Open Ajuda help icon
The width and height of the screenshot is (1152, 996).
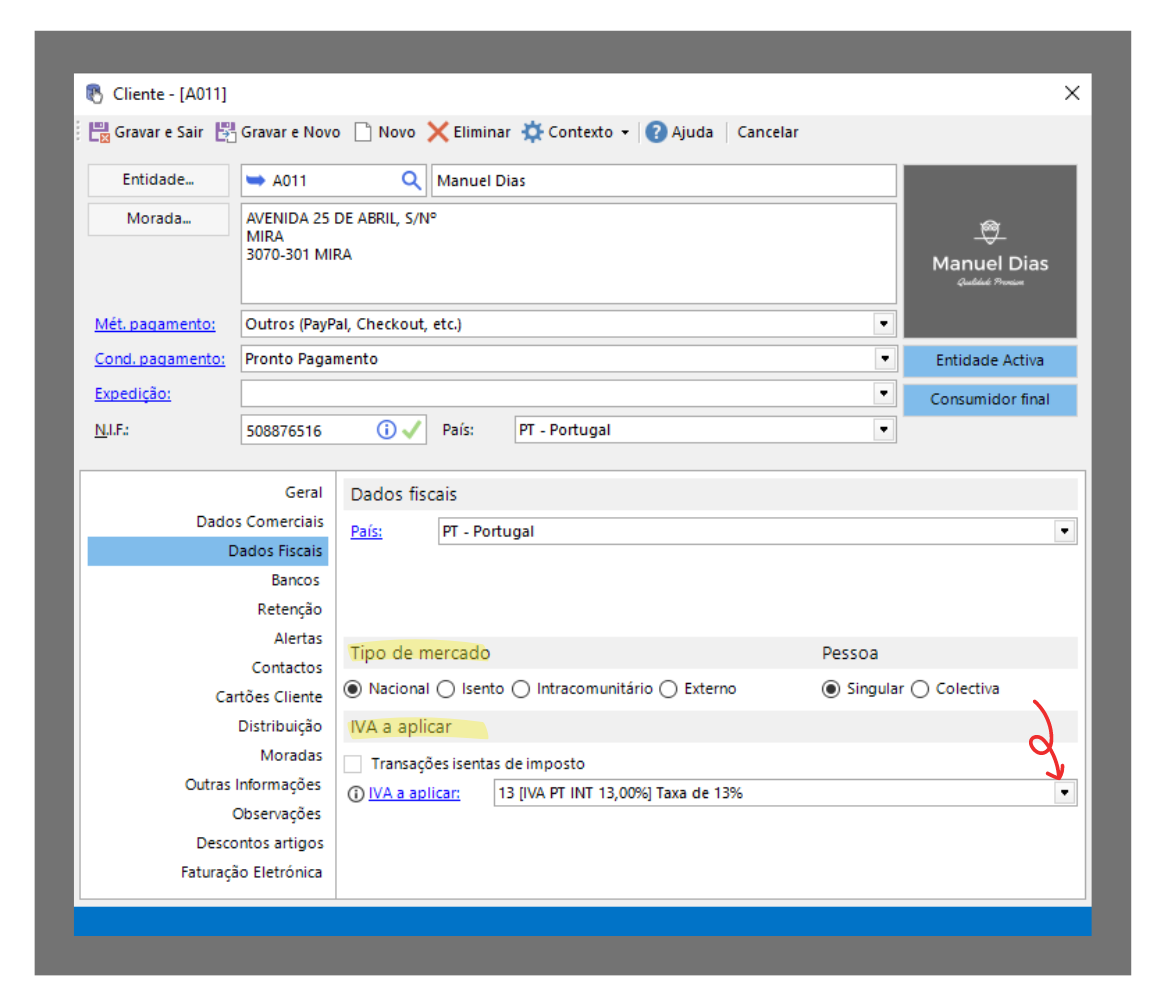pos(656,132)
